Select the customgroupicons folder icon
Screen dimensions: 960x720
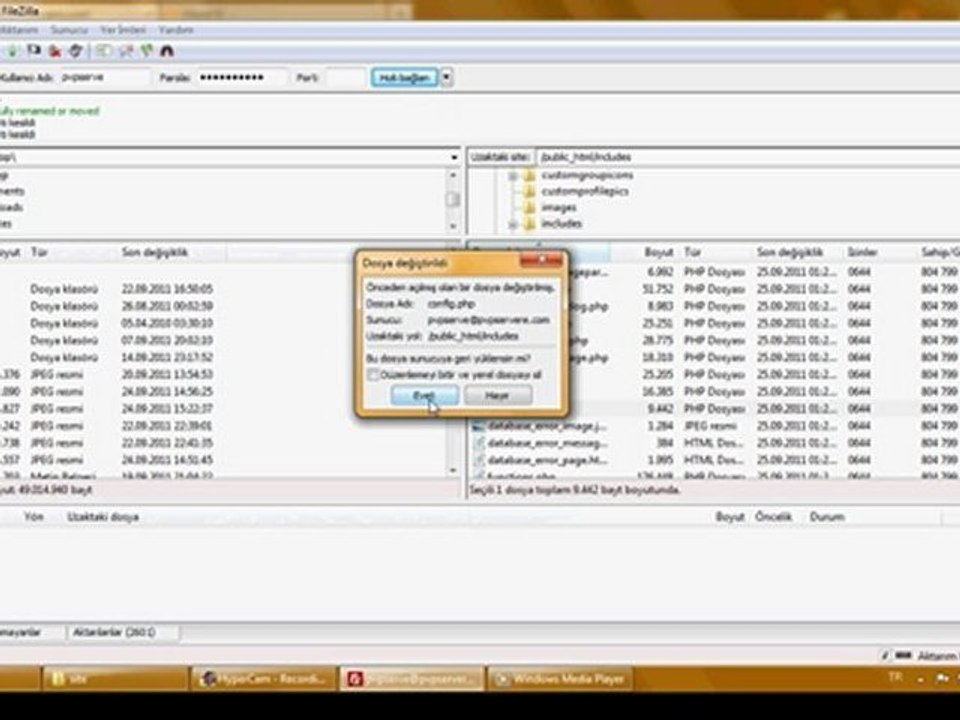tap(529, 176)
